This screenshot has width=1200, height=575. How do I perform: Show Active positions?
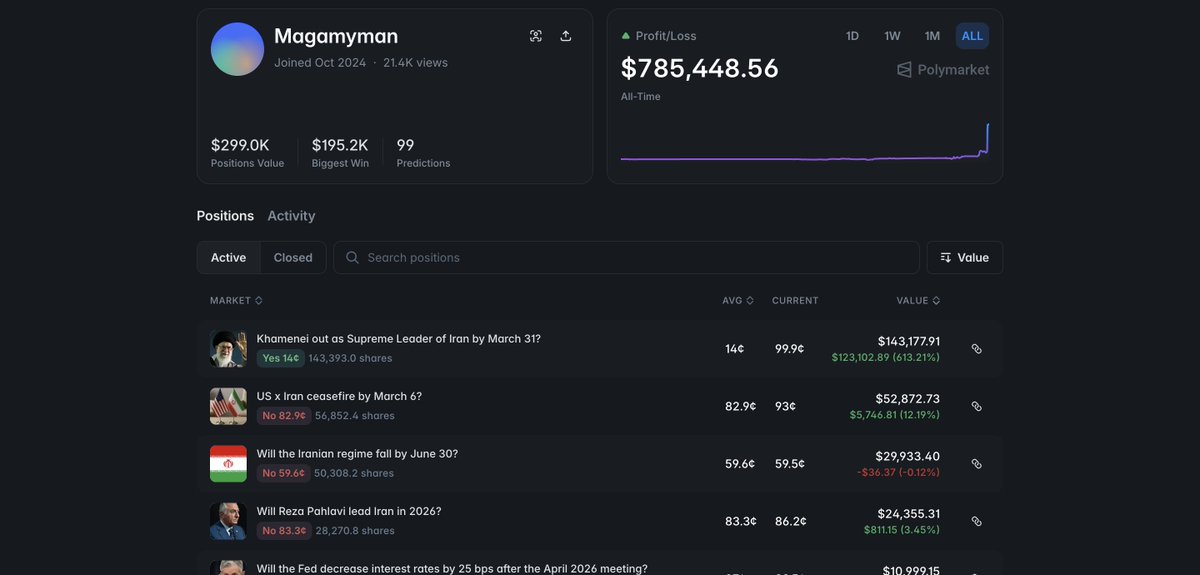[228, 257]
